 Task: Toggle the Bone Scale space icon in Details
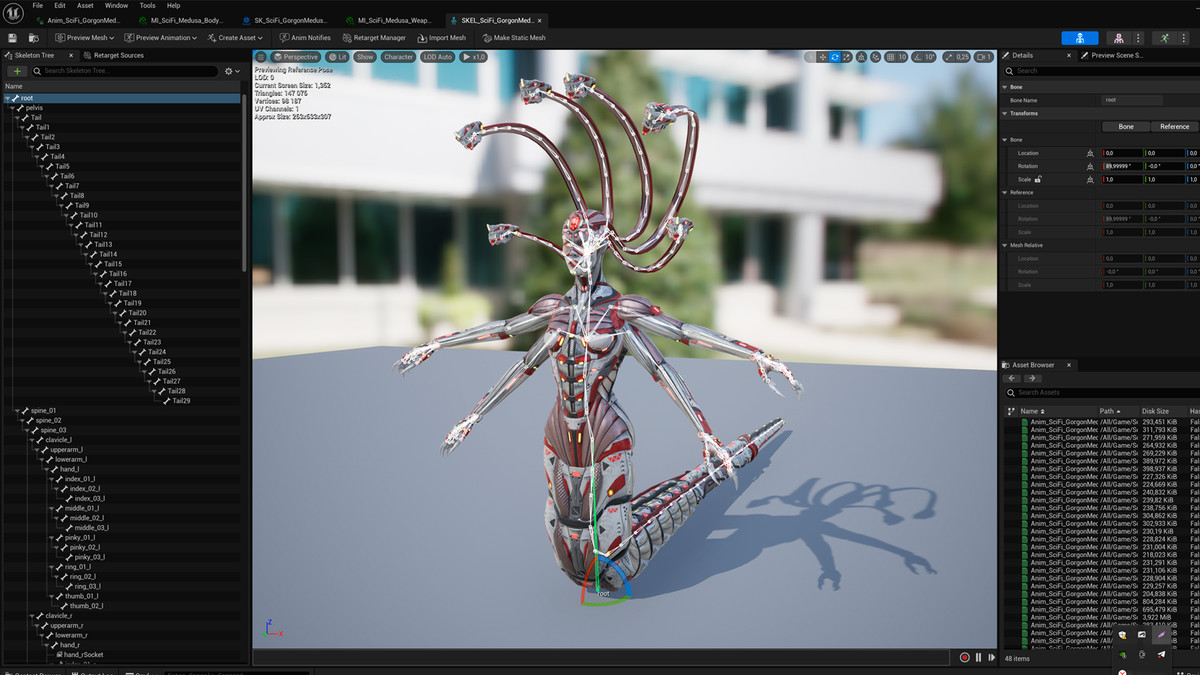click(x=1090, y=179)
